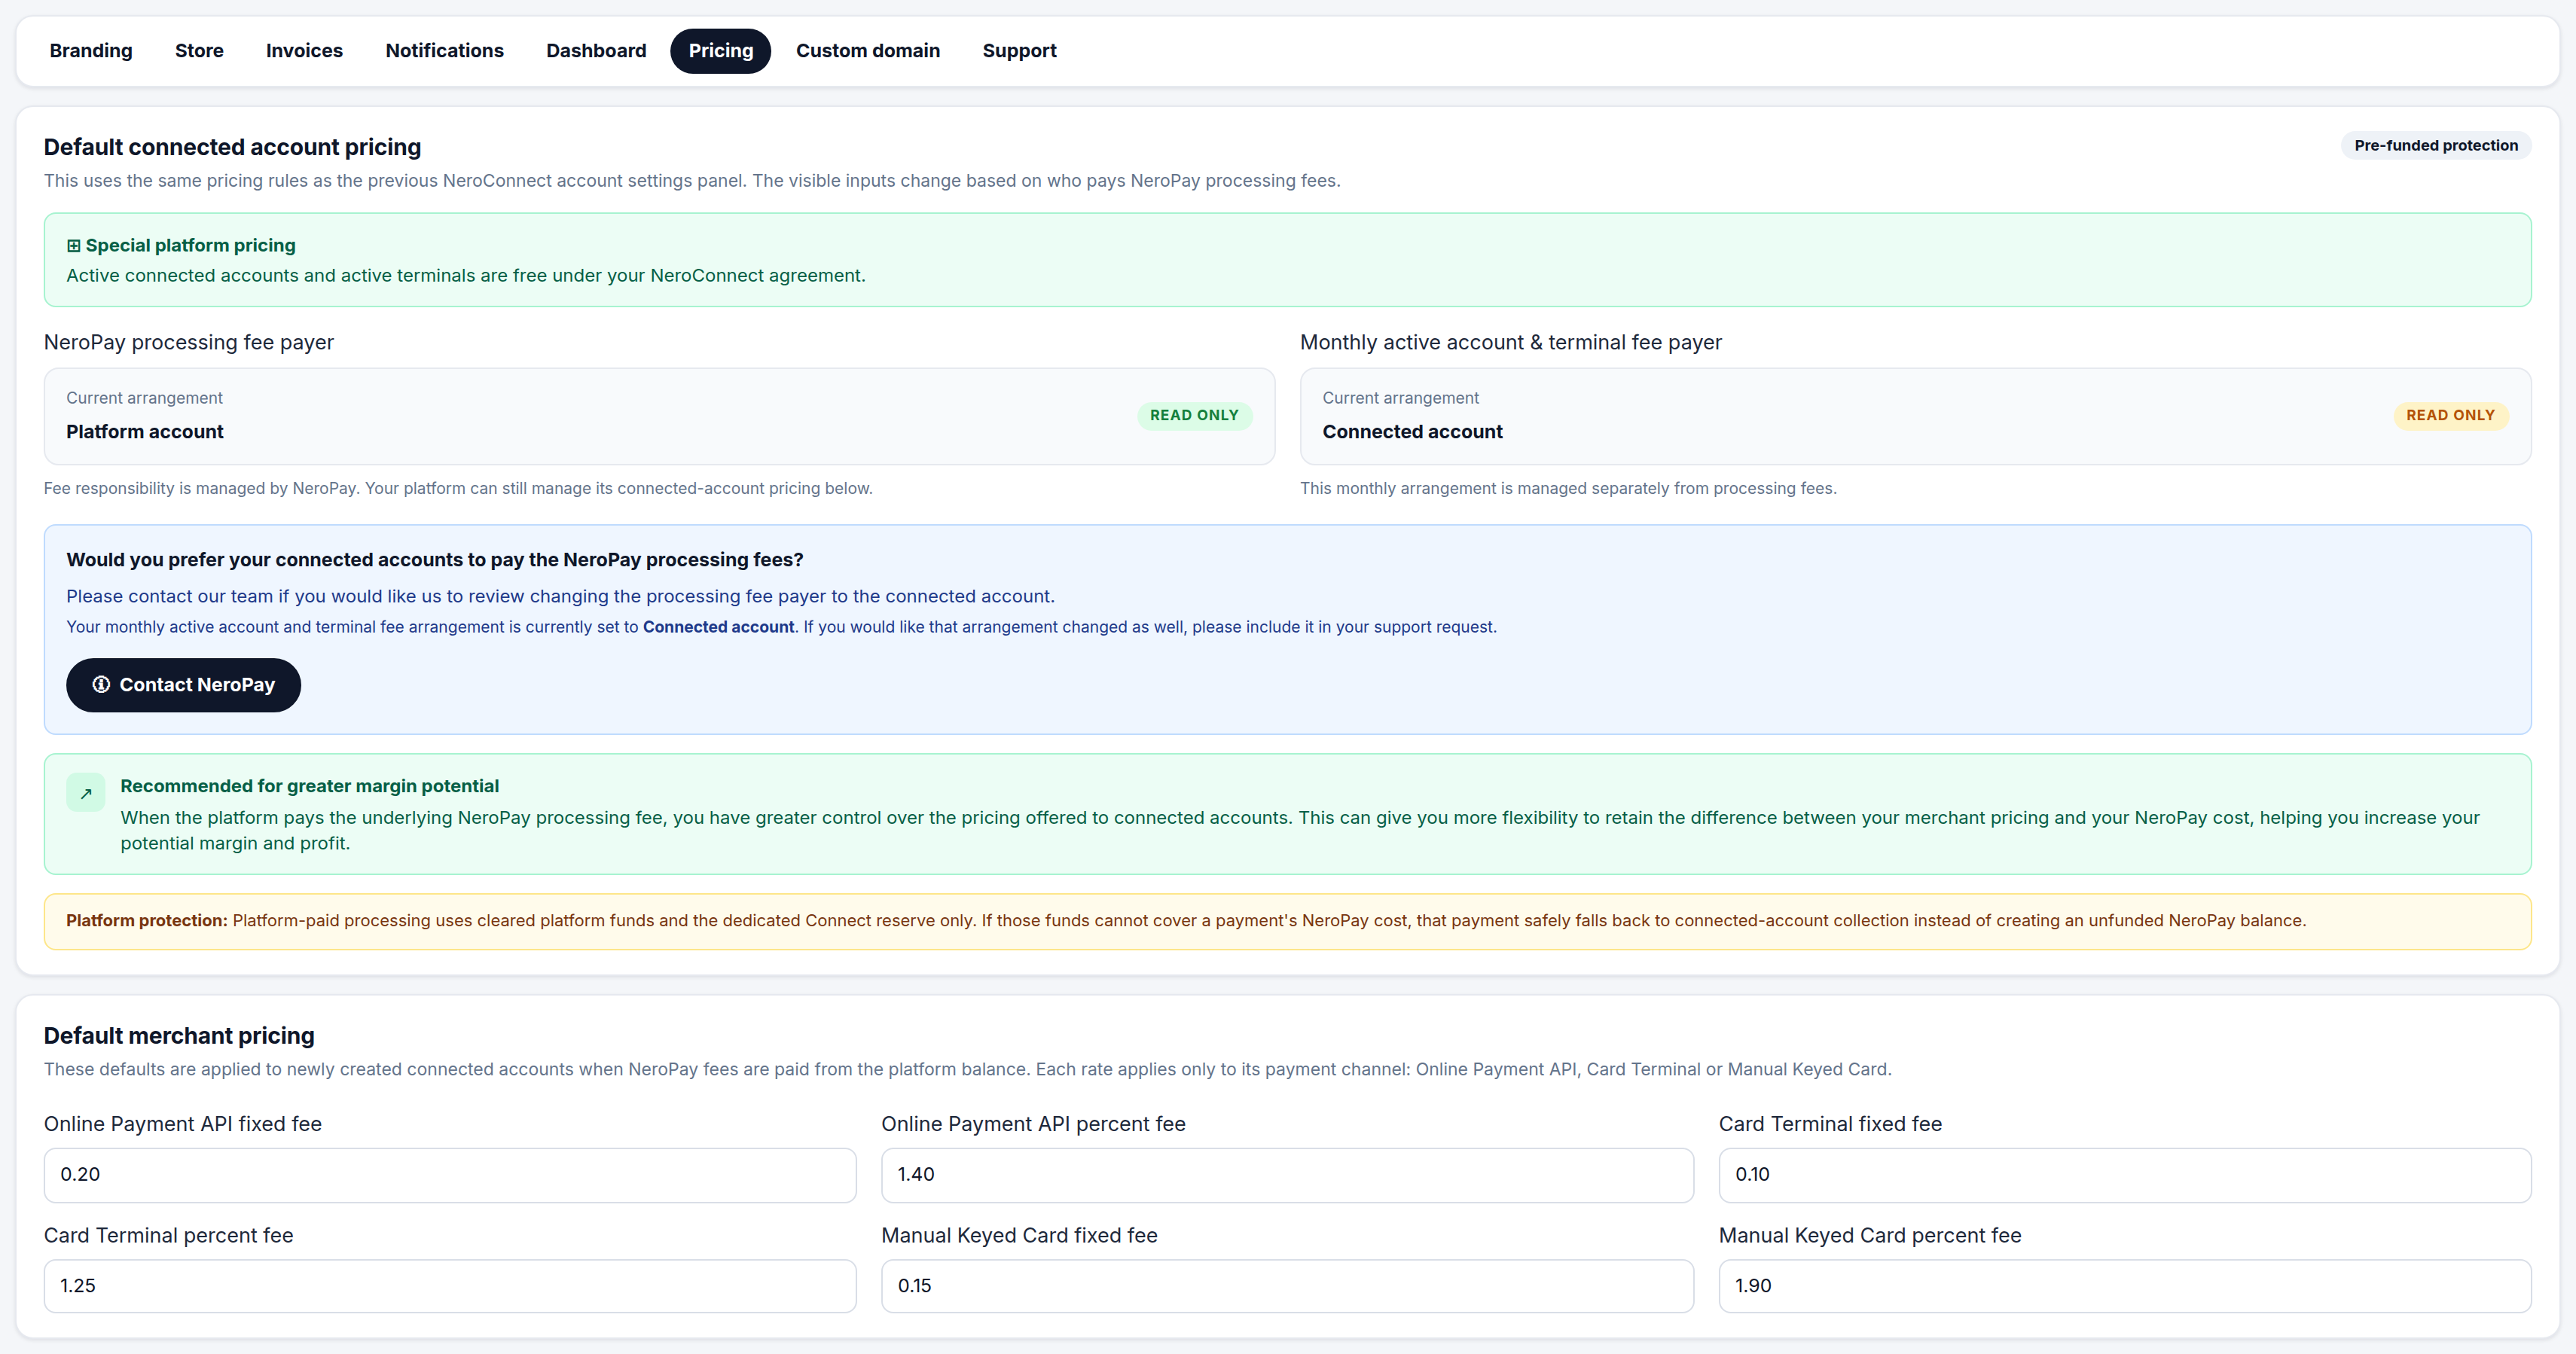This screenshot has height=1354, width=2576.
Task: Click the bold 'Connected account' in the blue notice
Action: pos(718,627)
